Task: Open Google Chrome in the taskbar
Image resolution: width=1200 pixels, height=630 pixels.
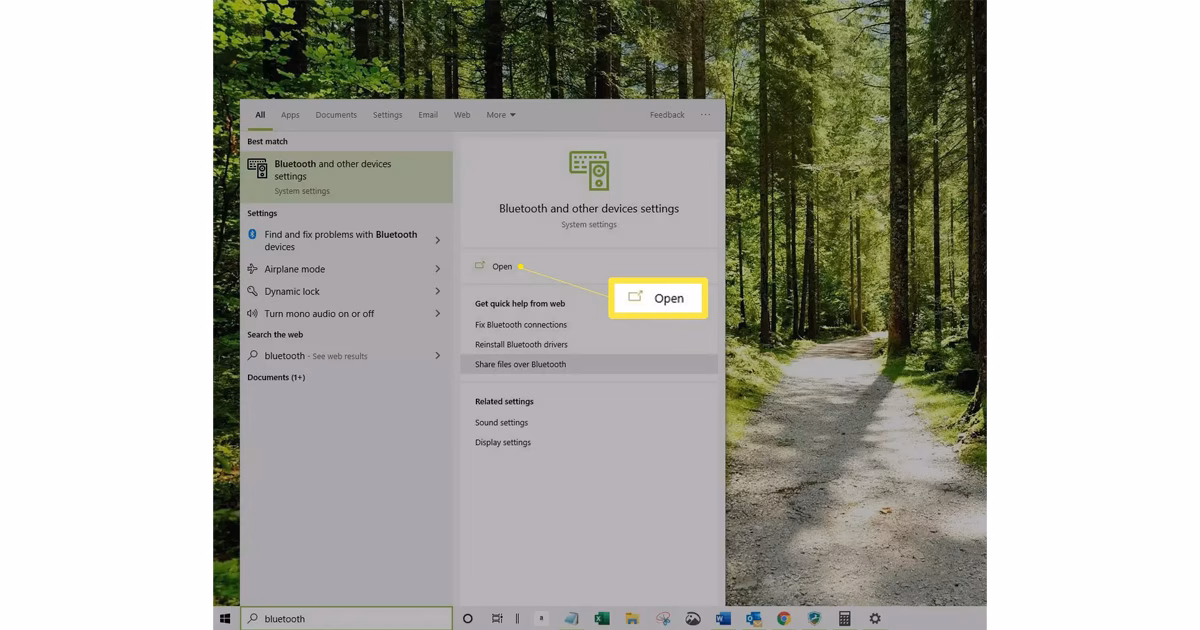Action: pyautogui.click(x=784, y=619)
